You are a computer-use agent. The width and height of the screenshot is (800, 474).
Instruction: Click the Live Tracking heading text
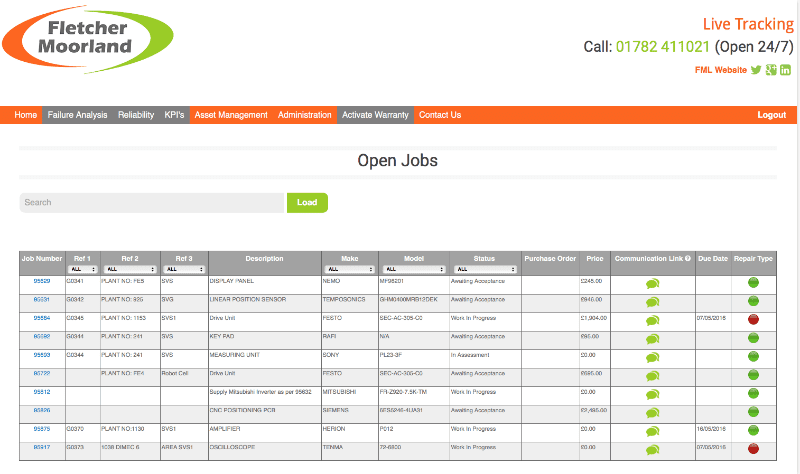pos(748,24)
